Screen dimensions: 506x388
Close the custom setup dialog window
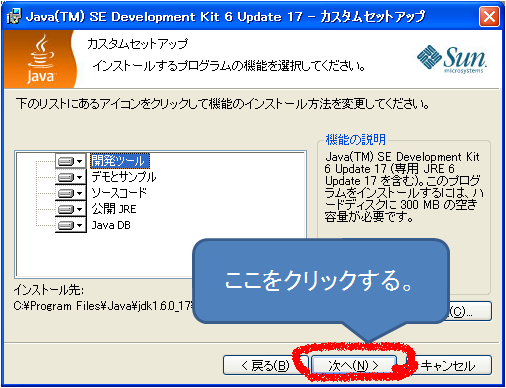coord(489,16)
